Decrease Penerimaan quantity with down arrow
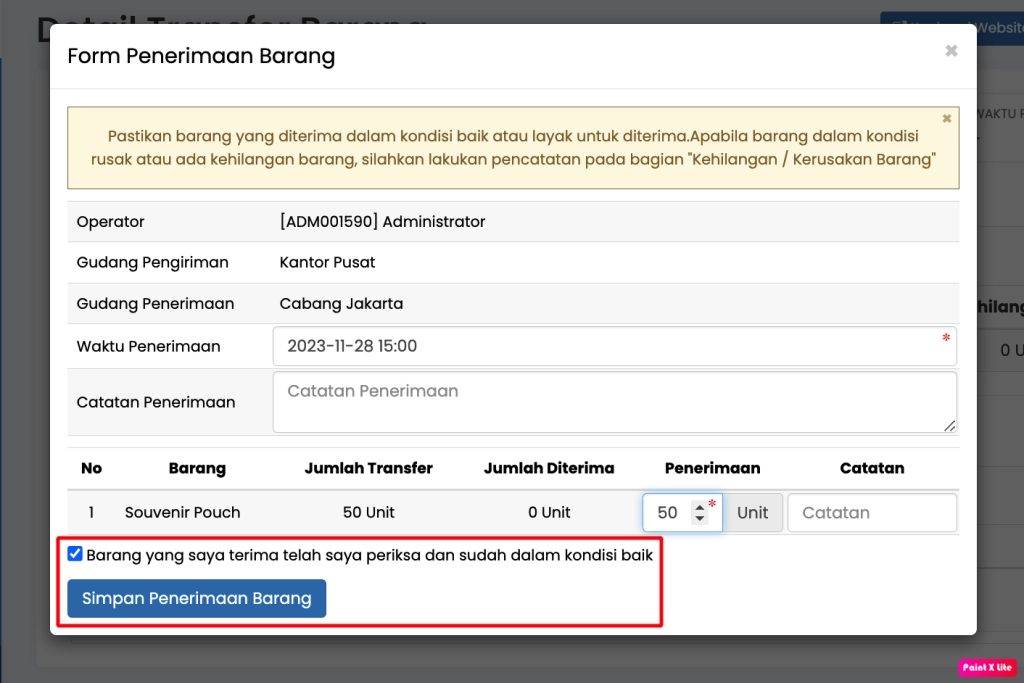This screenshot has height=683, width=1024. [x=700, y=519]
